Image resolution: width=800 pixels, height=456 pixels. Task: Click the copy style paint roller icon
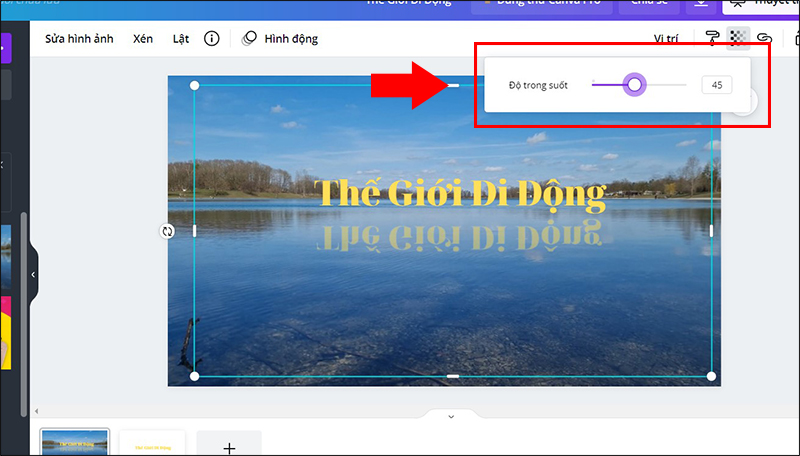[x=712, y=38]
